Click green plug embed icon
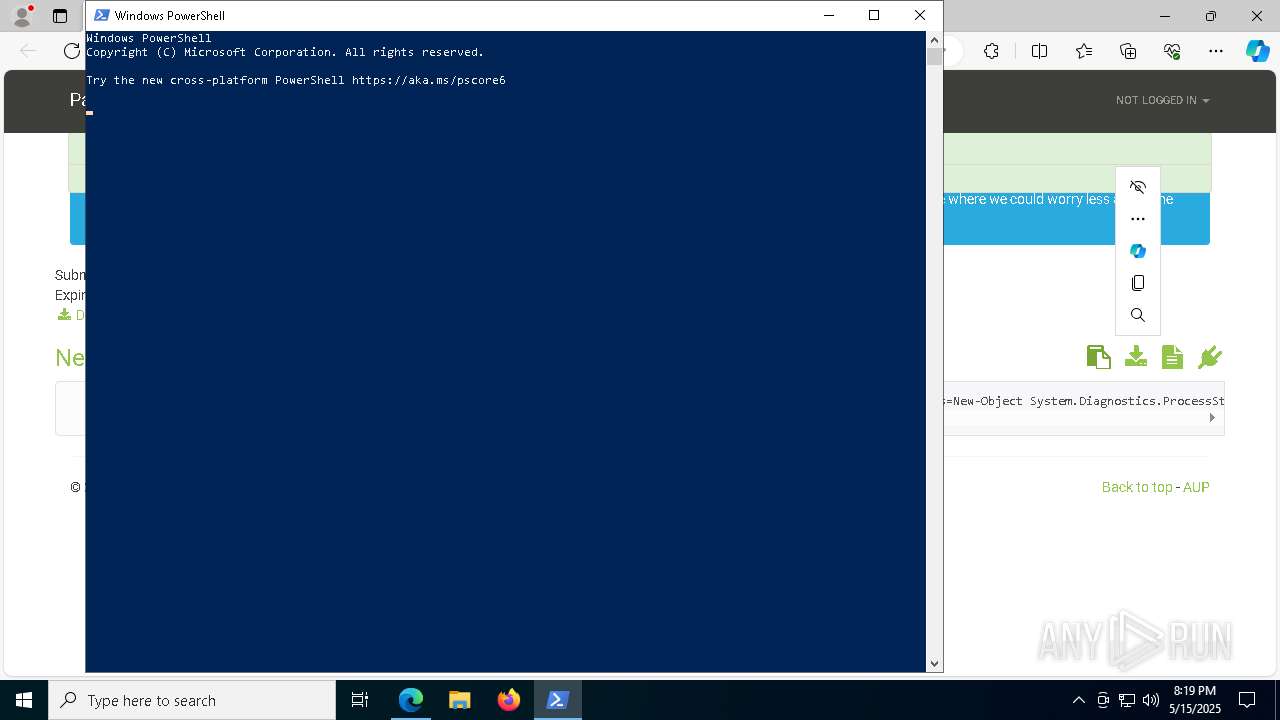1280x720 pixels. (1210, 357)
